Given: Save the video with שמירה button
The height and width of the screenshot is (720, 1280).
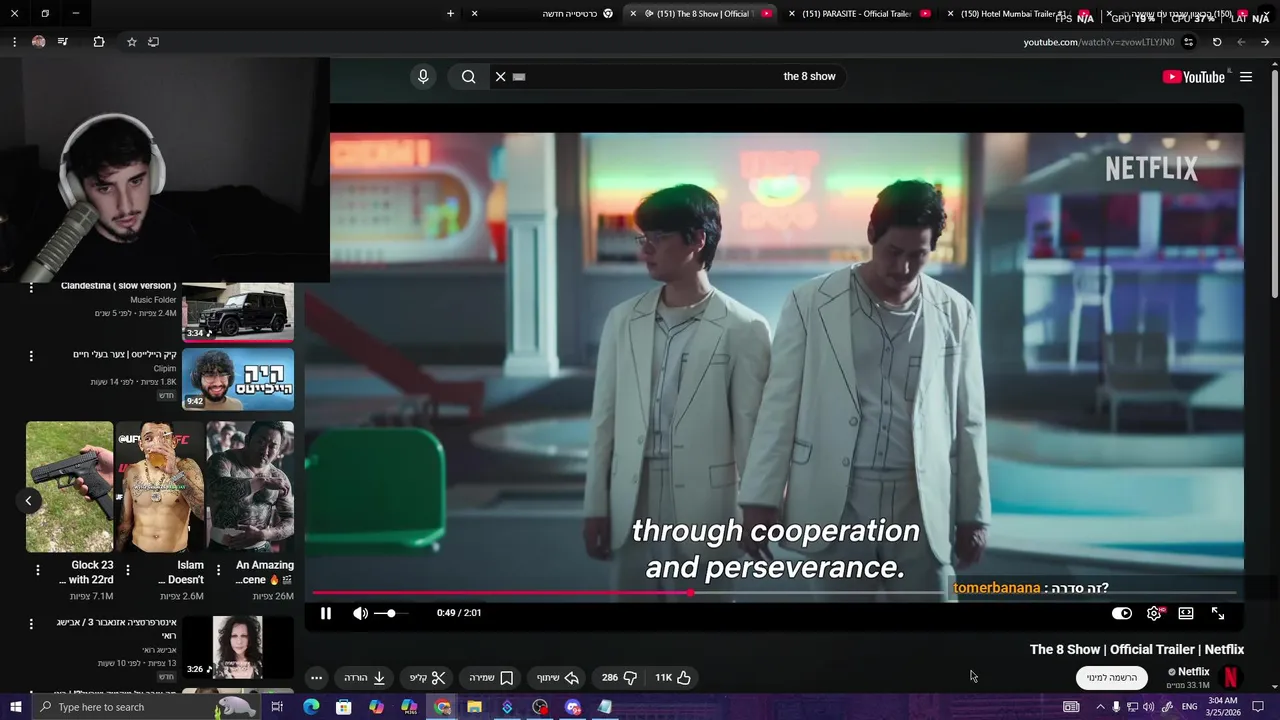Looking at the screenshot, I should pos(492,678).
